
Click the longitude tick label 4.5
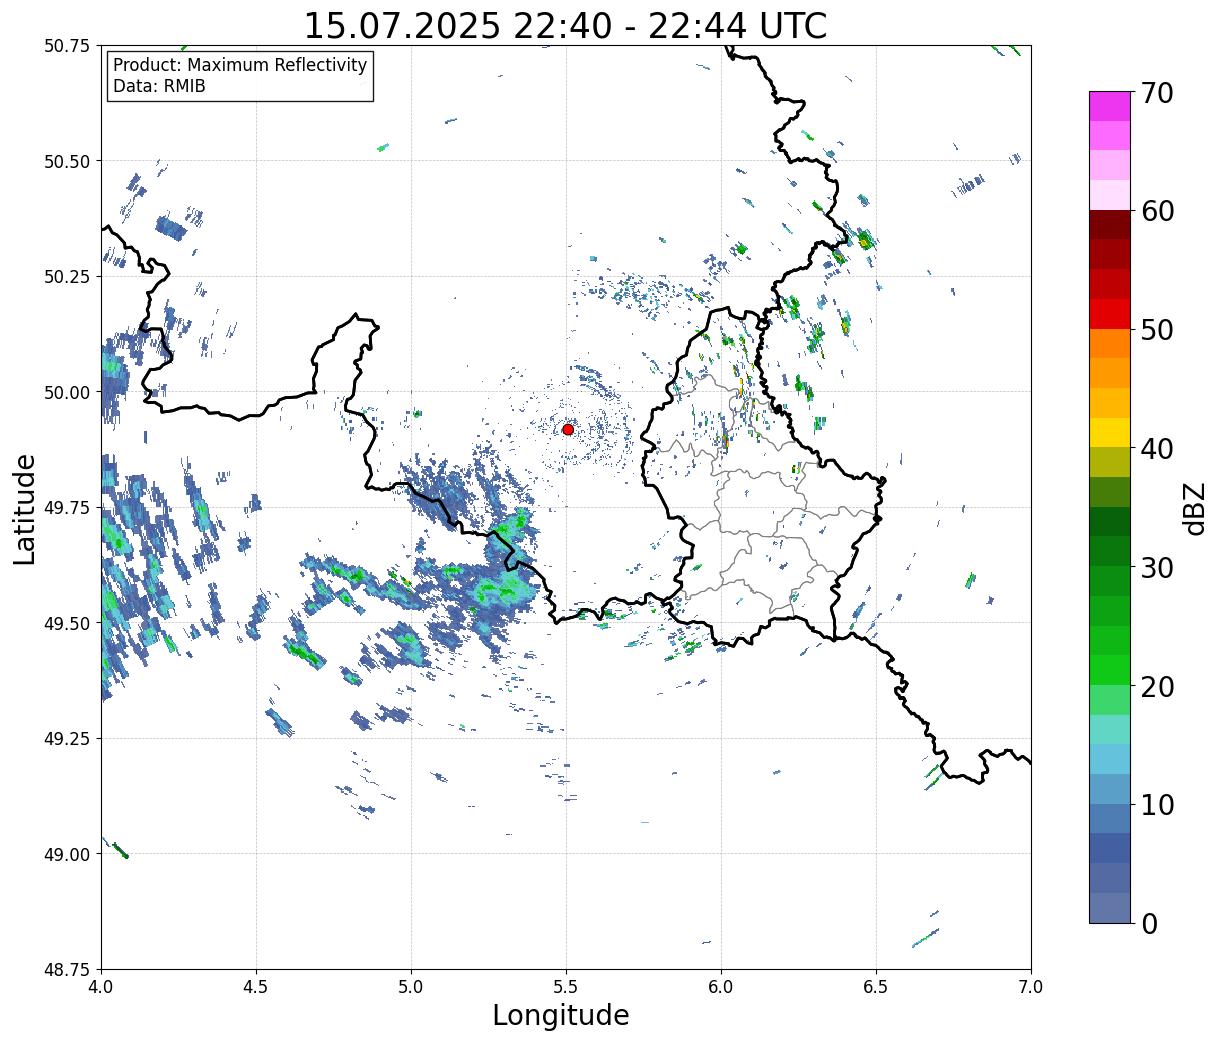click(x=256, y=987)
